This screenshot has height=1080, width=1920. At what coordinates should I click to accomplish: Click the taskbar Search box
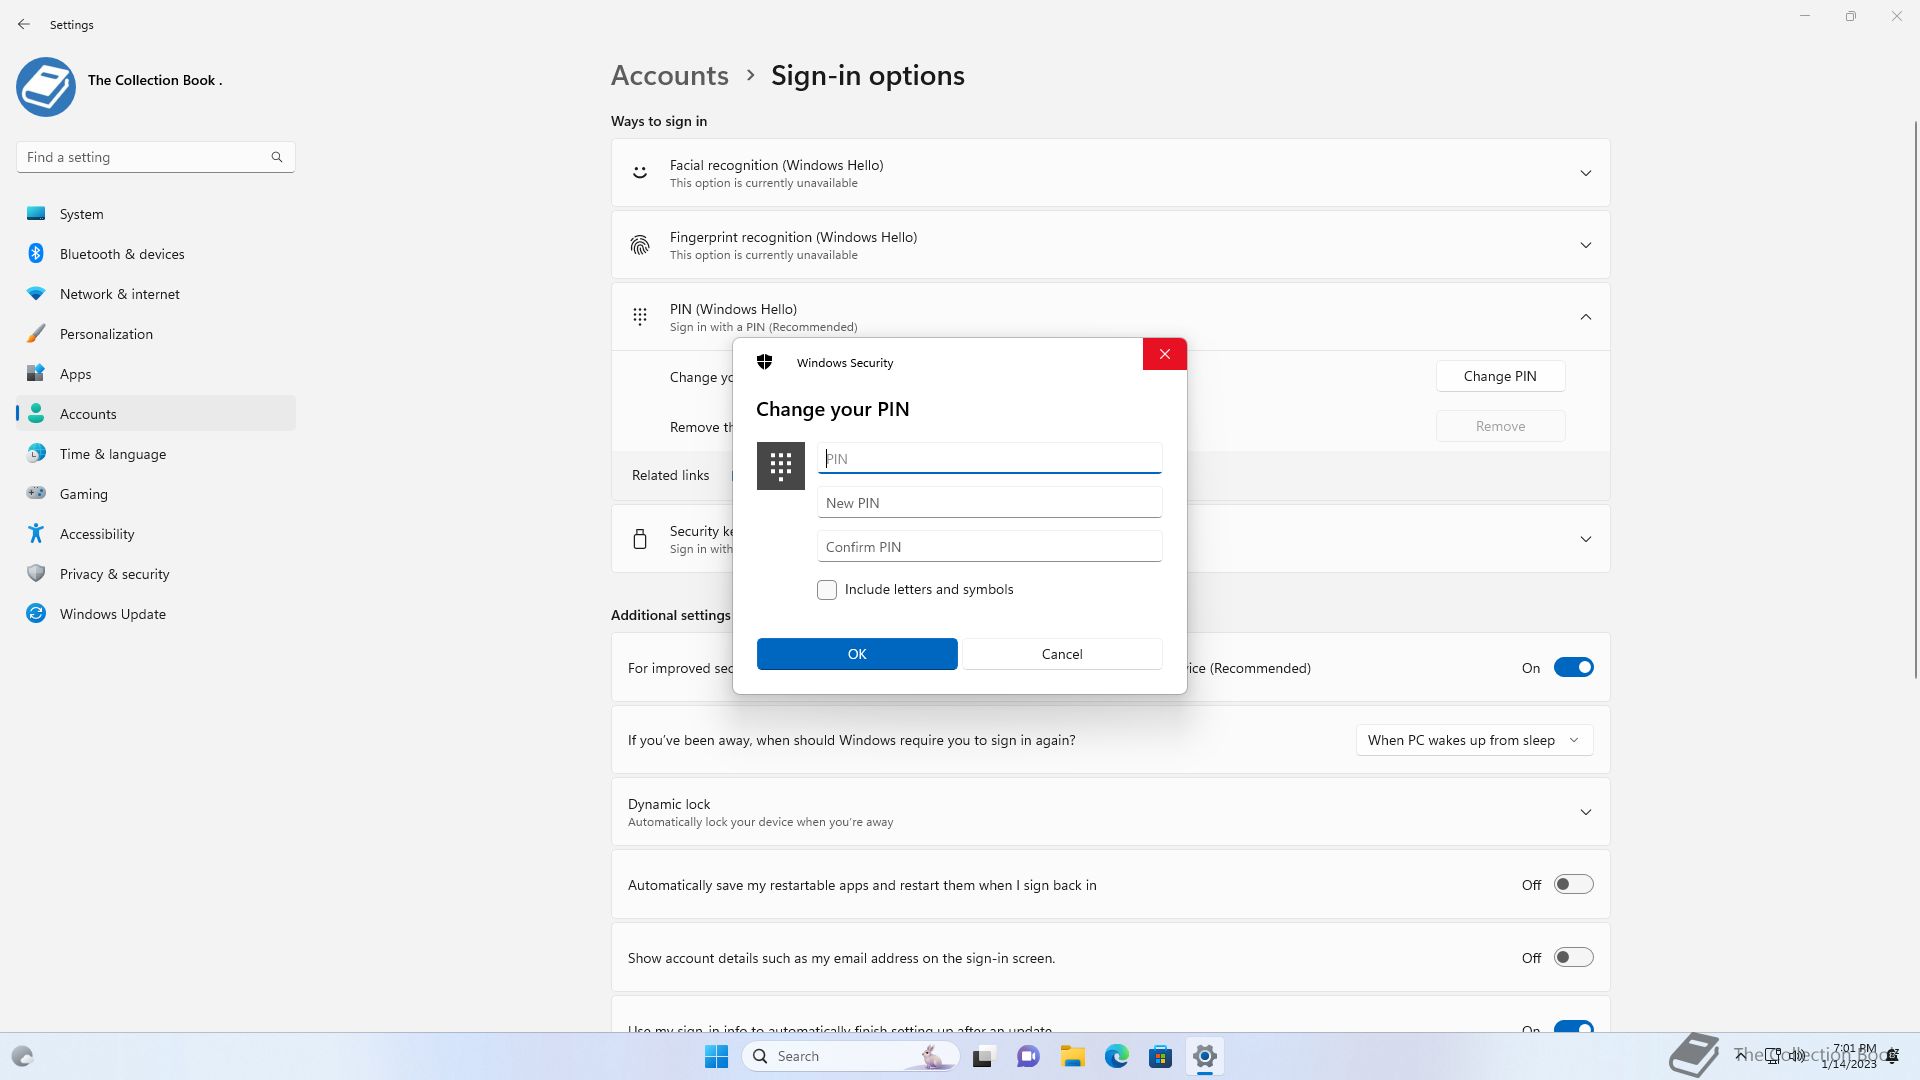(x=851, y=1056)
